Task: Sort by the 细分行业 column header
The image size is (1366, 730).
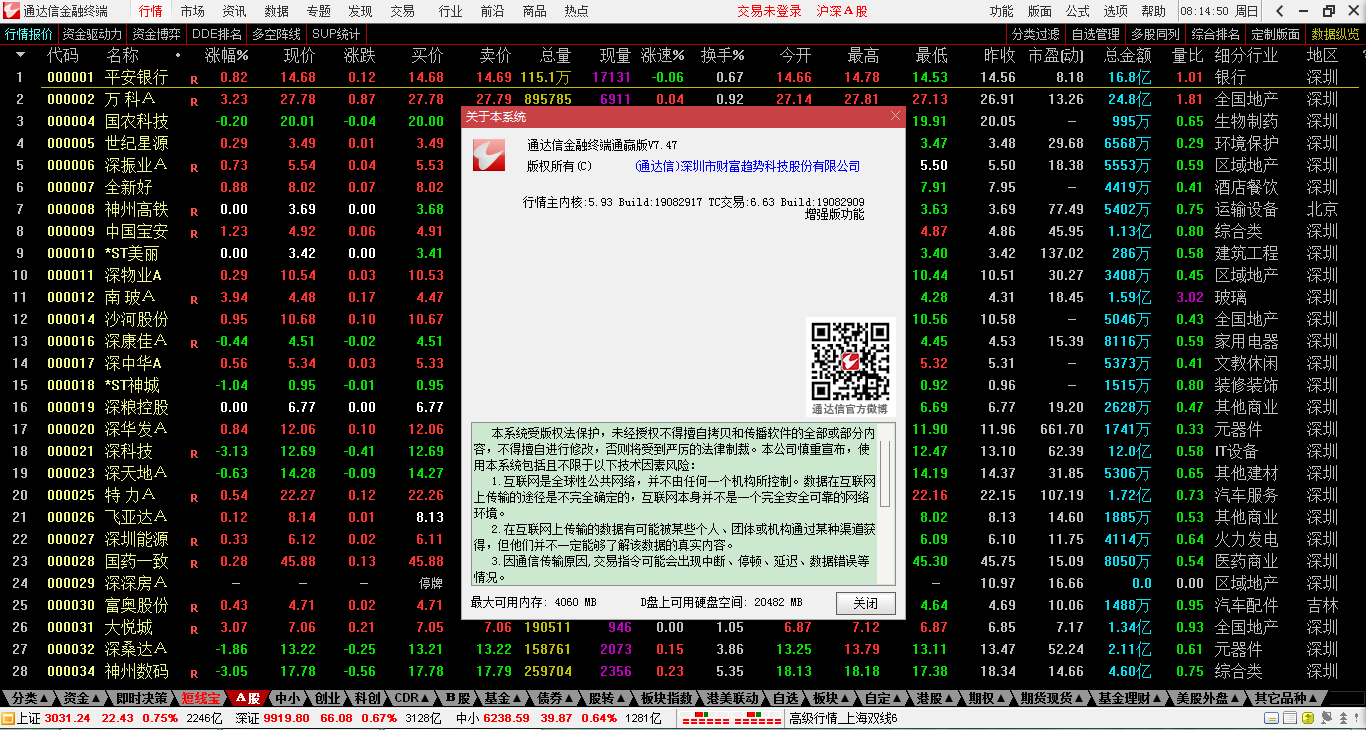Action: (1246, 55)
